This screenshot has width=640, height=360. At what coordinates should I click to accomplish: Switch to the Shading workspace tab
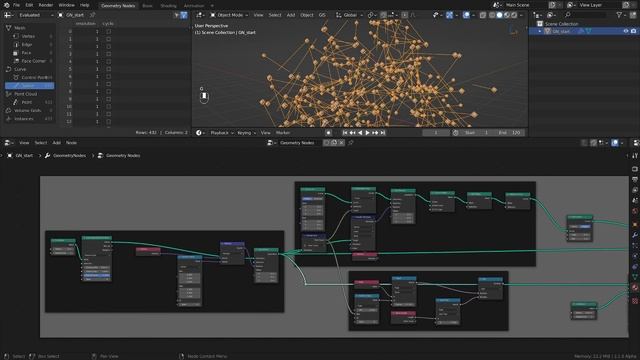[x=168, y=6]
